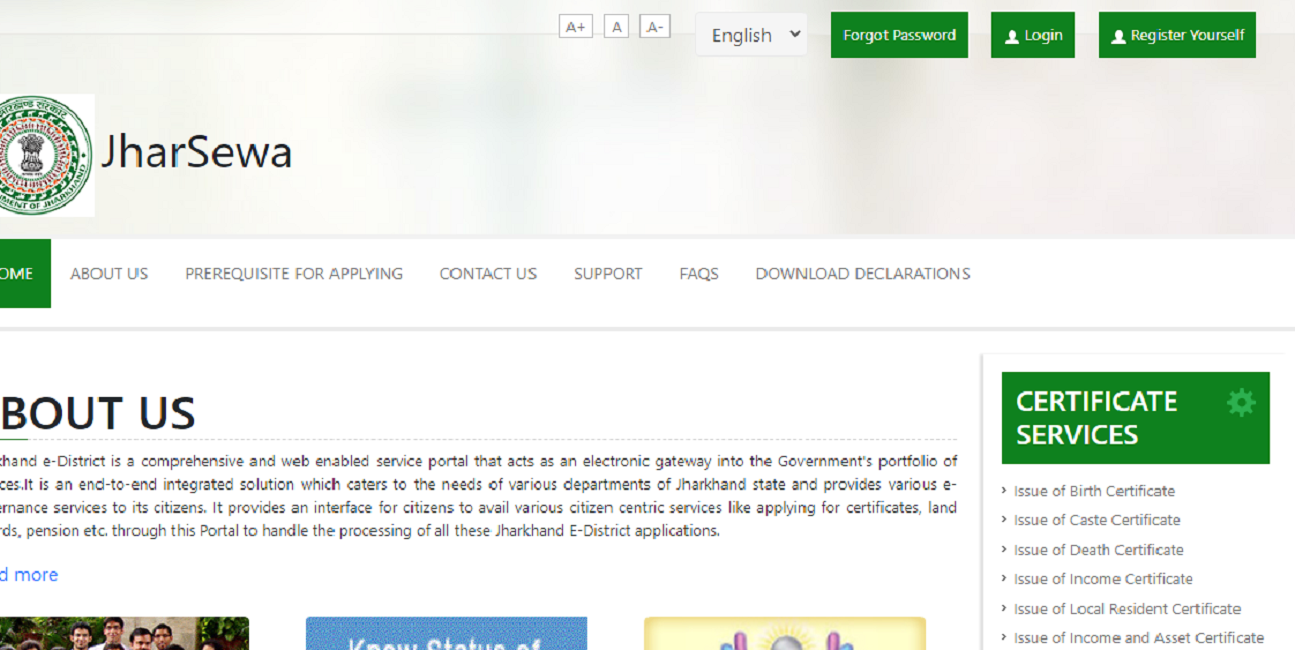Click the Register Yourself button
This screenshot has width=1295, height=650.
(1176, 35)
